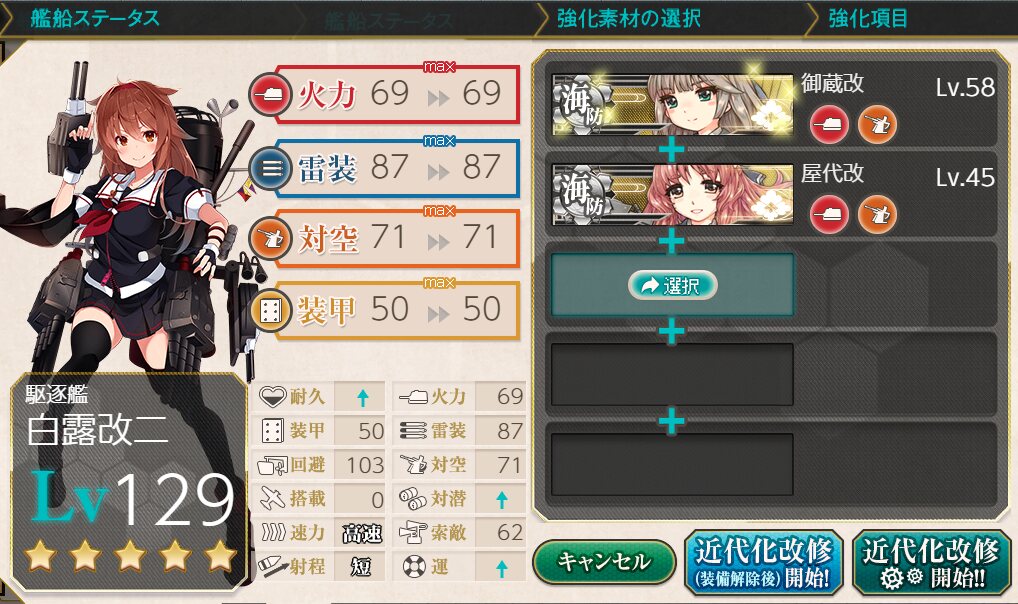Click the green キャンセル button

coord(604,562)
